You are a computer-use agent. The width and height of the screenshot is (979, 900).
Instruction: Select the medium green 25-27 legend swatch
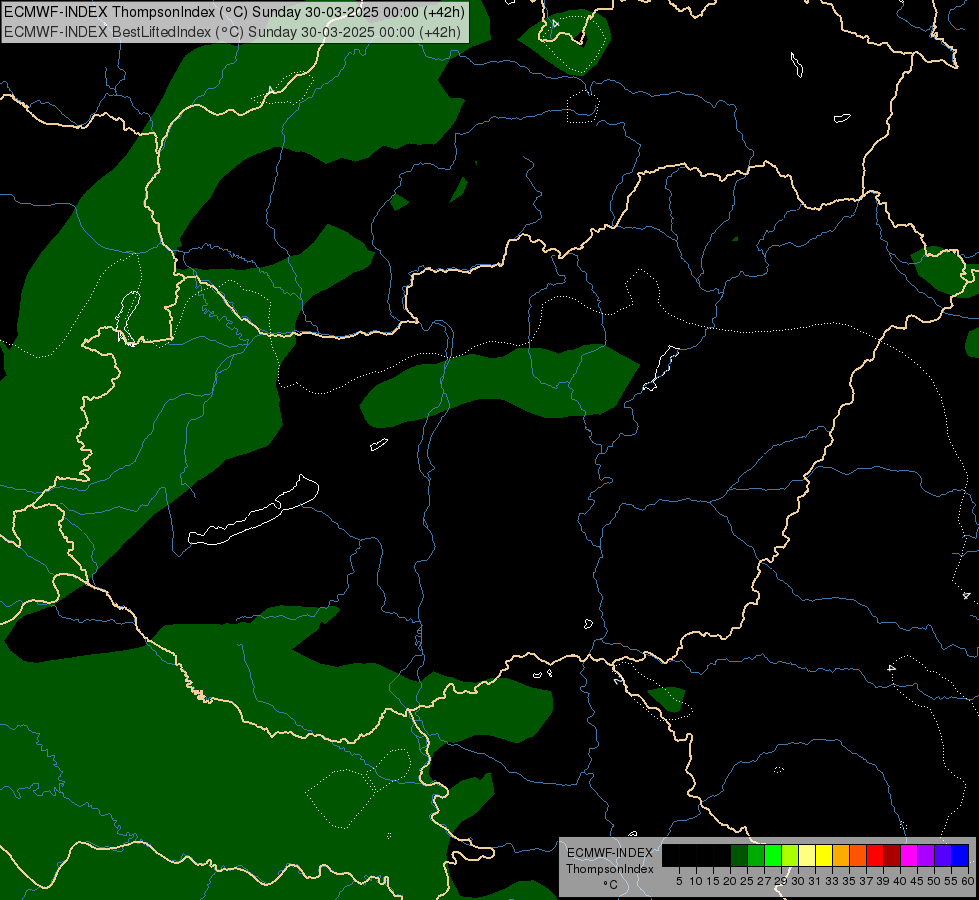(756, 855)
